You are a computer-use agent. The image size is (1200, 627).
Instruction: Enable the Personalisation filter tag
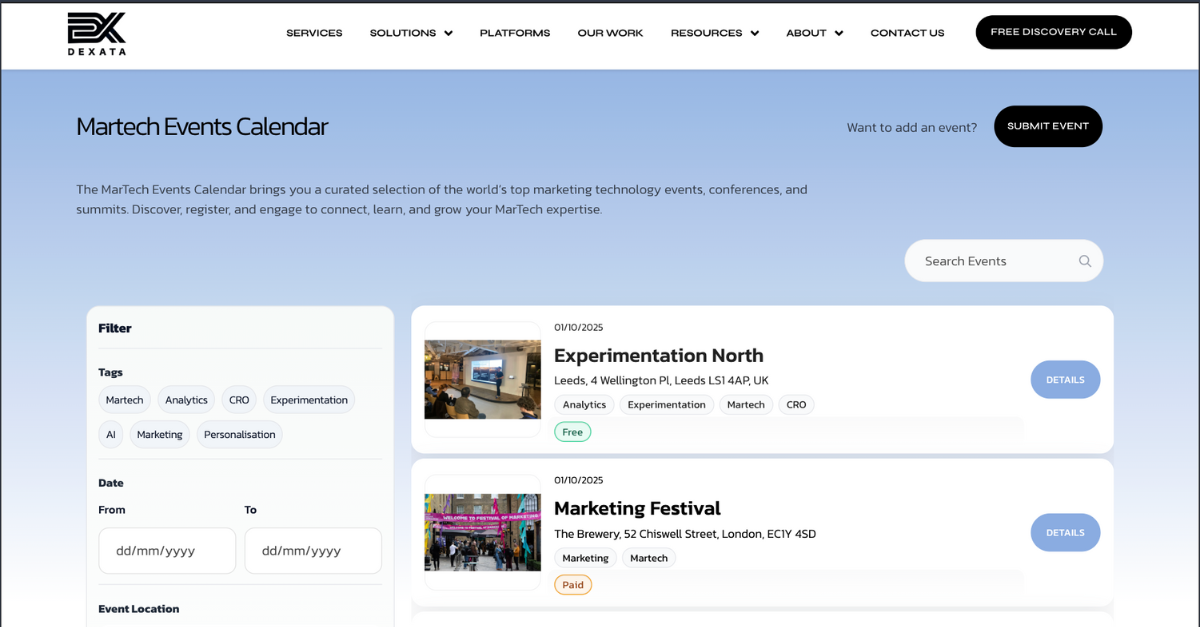(239, 434)
